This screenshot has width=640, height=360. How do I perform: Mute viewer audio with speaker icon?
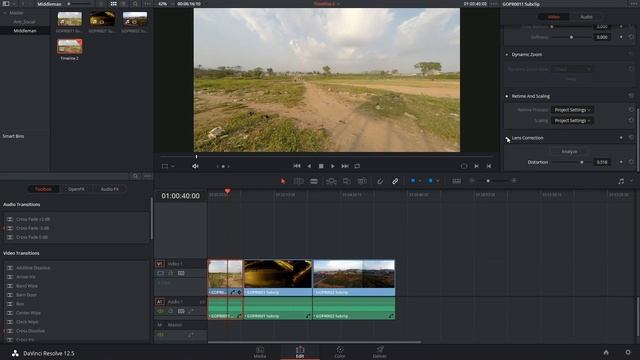[x=195, y=166]
